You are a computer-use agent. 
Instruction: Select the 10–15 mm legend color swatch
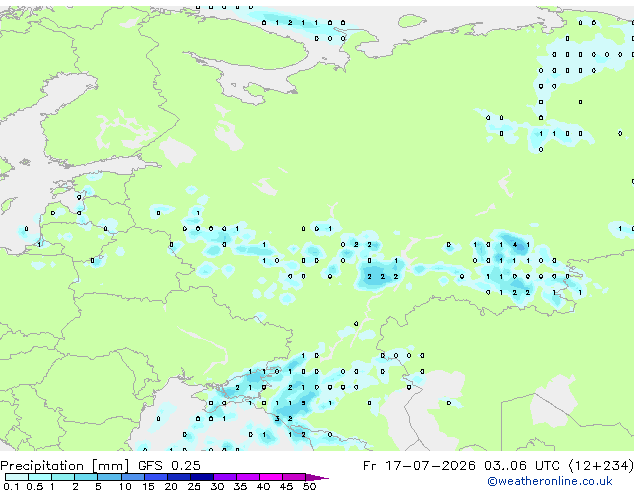133,477
